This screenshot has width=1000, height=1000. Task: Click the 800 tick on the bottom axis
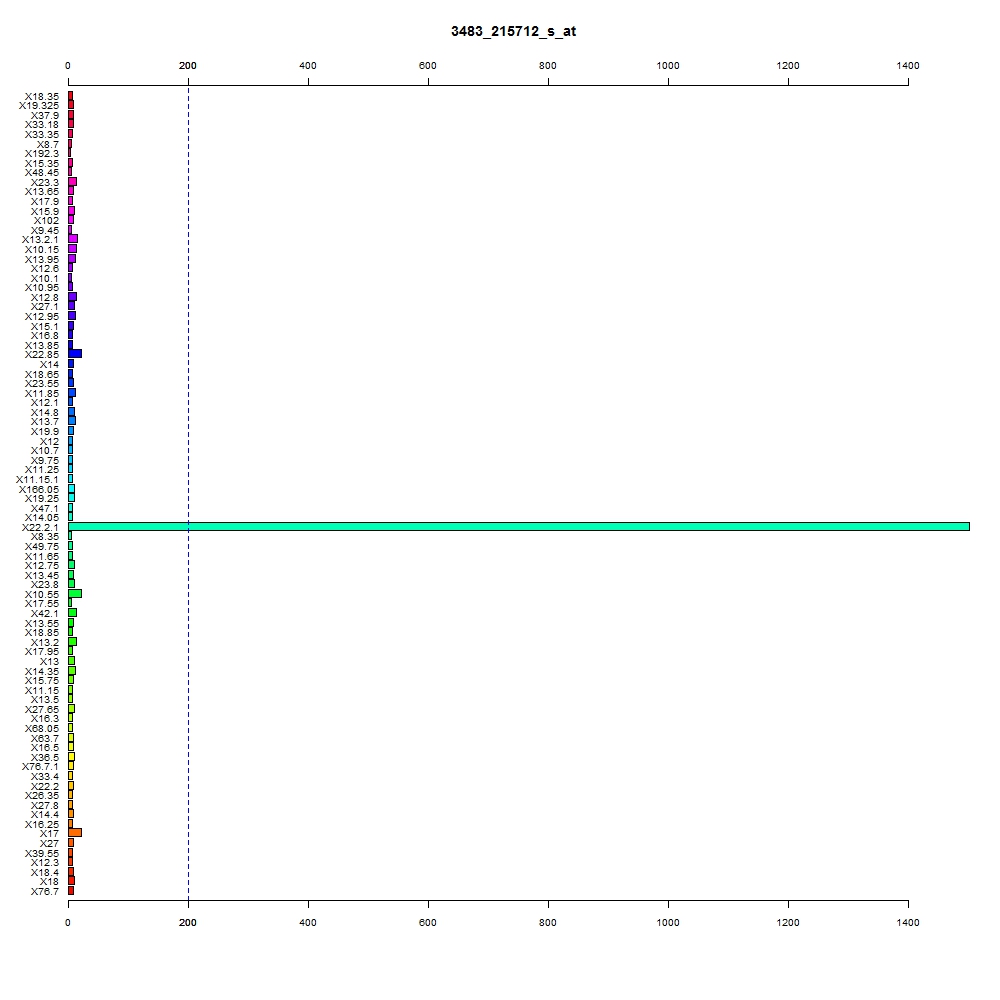(x=548, y=923)
